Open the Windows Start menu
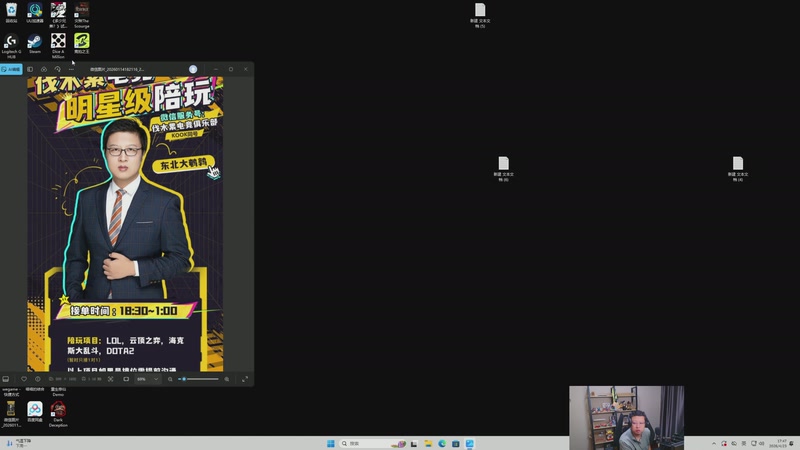This screenshot has height=450, width=800. 331,443
